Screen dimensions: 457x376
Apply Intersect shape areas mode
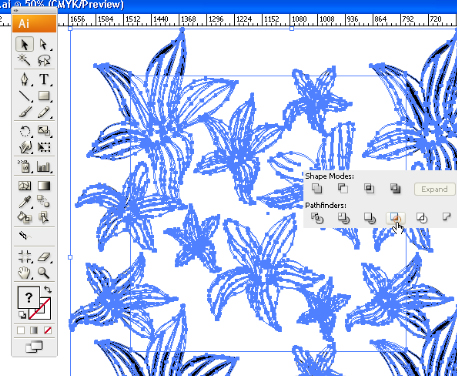(x=369, y=189)
